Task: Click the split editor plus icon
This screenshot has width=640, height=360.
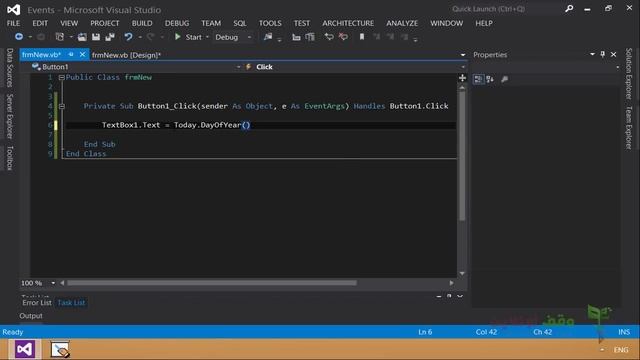Action: (462, 78)
